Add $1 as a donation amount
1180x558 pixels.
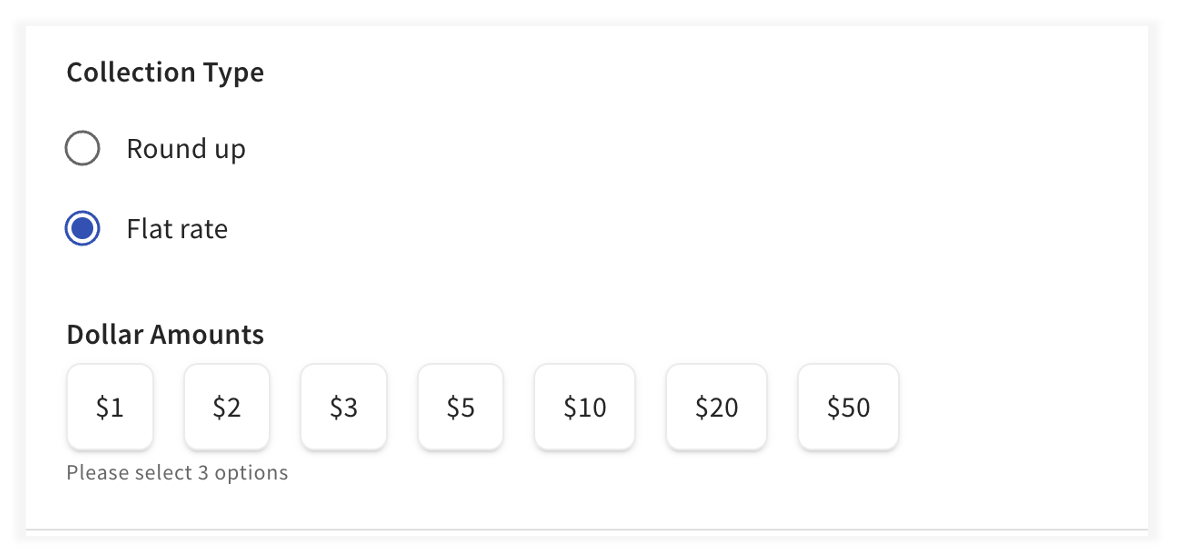(110, 407)
